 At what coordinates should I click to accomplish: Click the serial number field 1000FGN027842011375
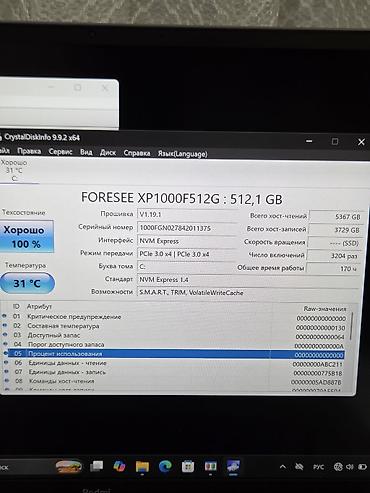[187, 228]
